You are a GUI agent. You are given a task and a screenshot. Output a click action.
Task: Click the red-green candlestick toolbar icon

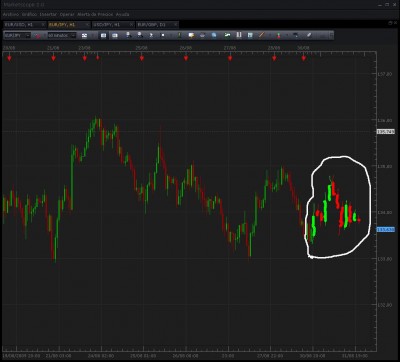click(278, 35)
